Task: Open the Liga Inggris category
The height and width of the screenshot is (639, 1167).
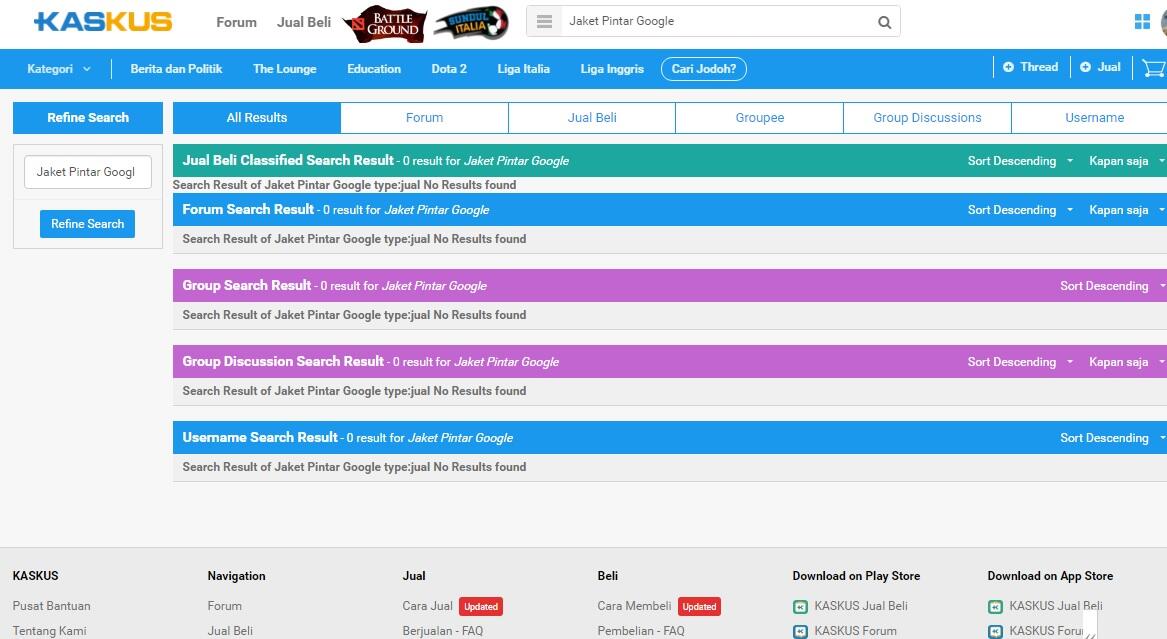Action: (612, 68)
